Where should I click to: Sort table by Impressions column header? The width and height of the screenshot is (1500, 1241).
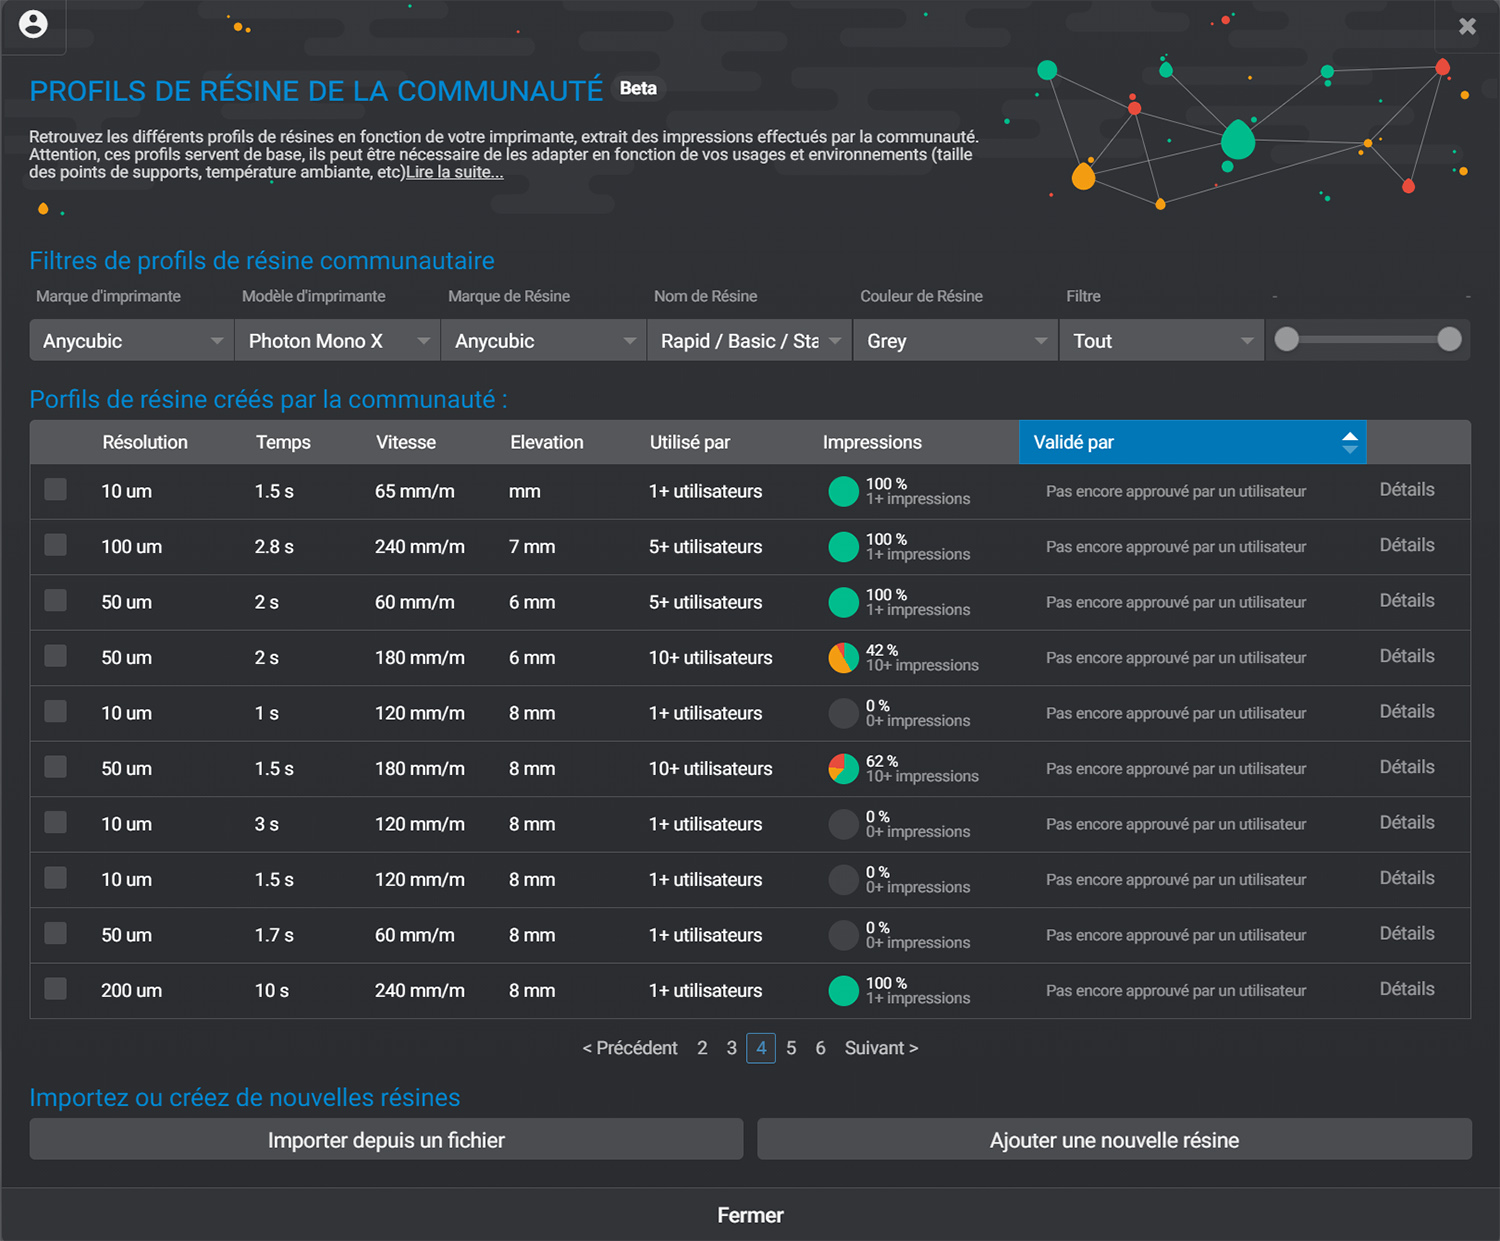pos(872,442)
